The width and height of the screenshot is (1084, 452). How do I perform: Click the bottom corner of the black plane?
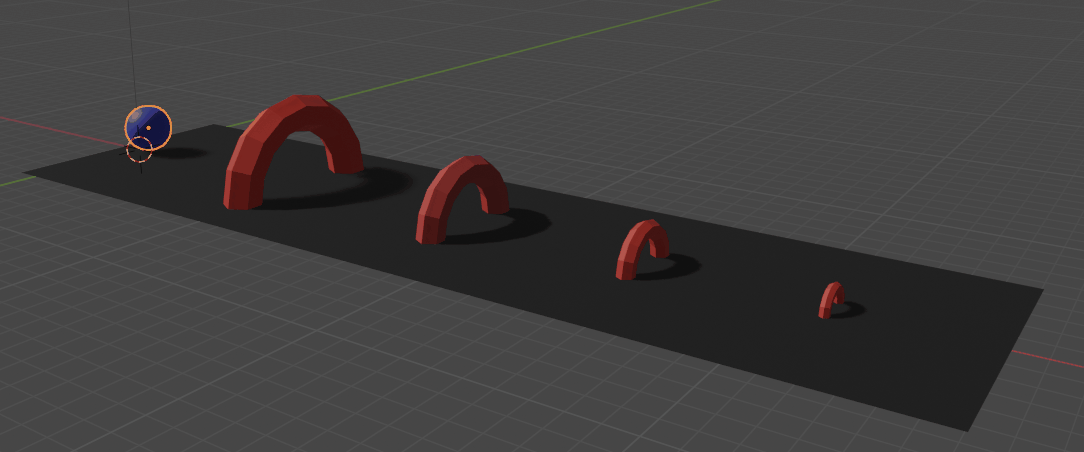tap(967, 430)
